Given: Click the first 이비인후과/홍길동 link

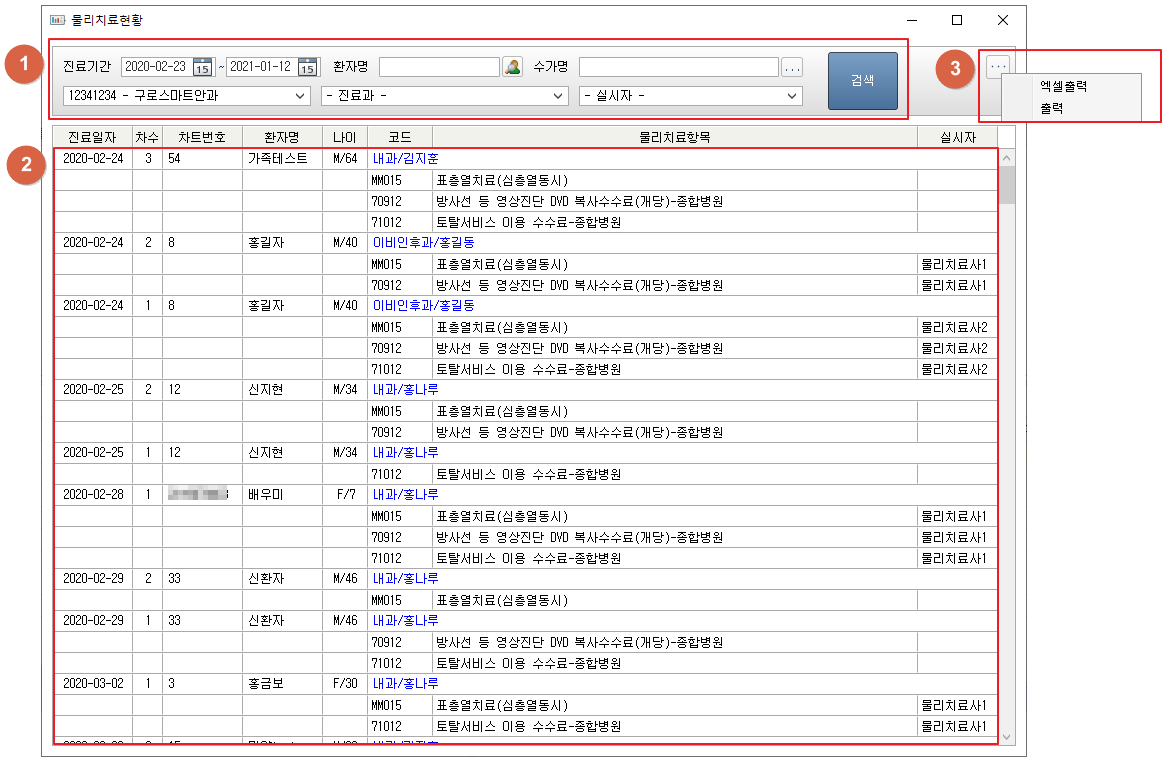Looking at the screenshot, I should pos(423,243).
